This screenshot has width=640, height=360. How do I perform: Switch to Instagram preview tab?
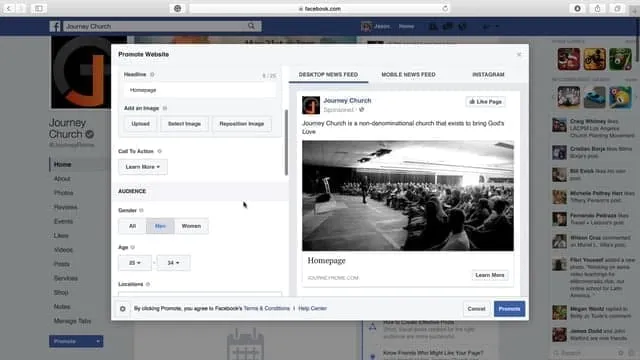[x=488, y=75]
